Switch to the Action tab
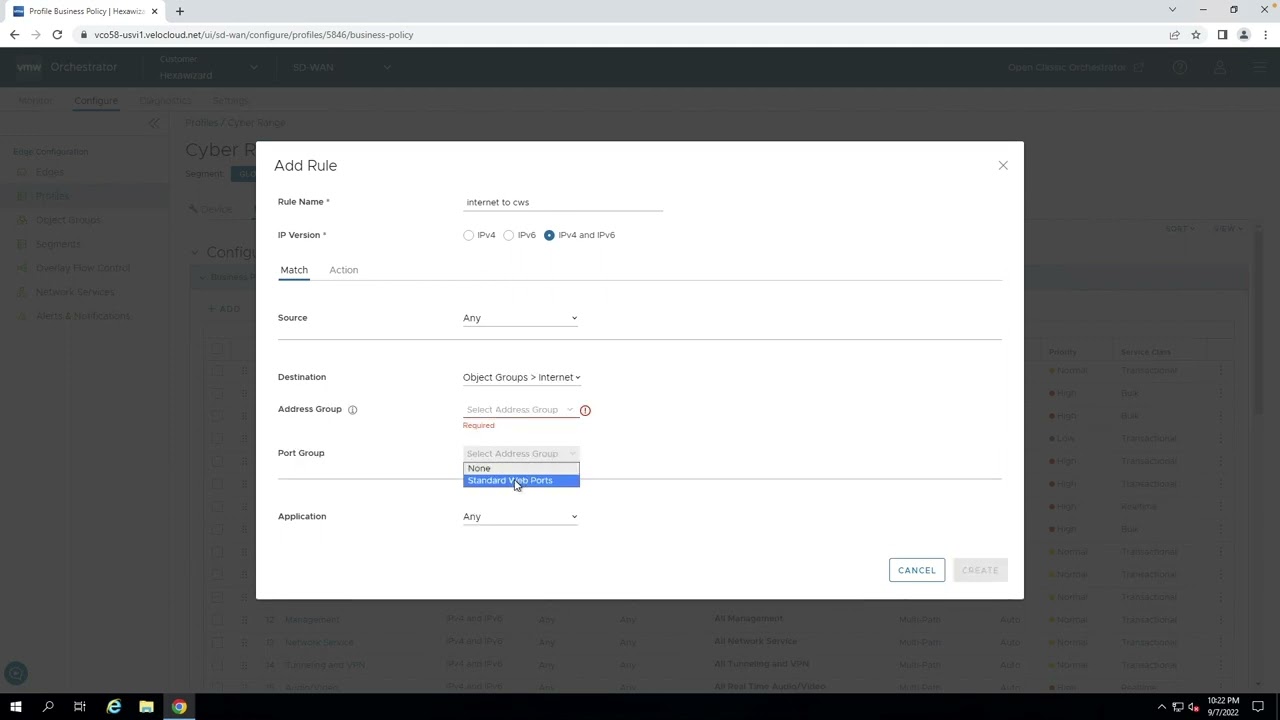 click(343, 270)
